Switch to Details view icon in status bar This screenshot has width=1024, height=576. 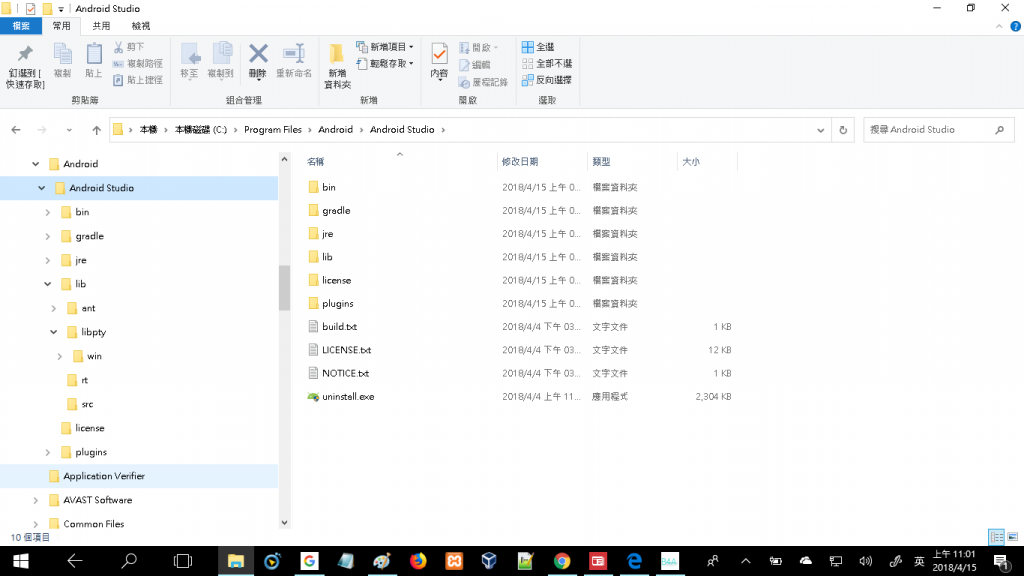[x=997, y=537]
